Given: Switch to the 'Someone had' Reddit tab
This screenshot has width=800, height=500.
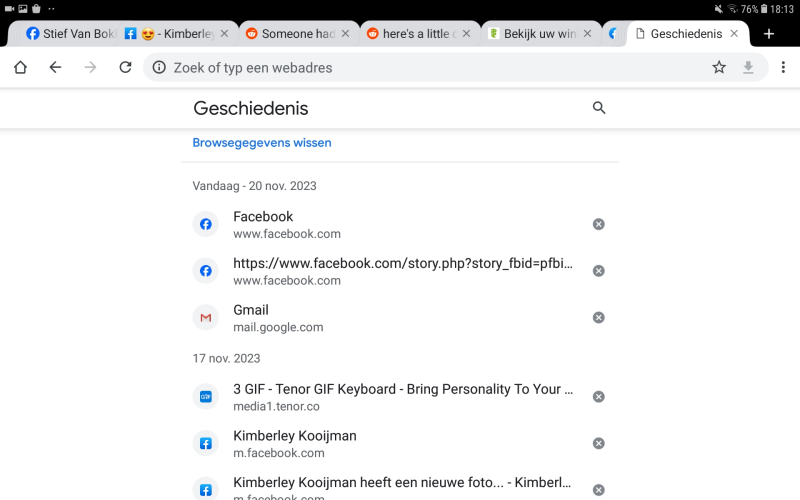Looking at the screenshot, I should (297, 34).
